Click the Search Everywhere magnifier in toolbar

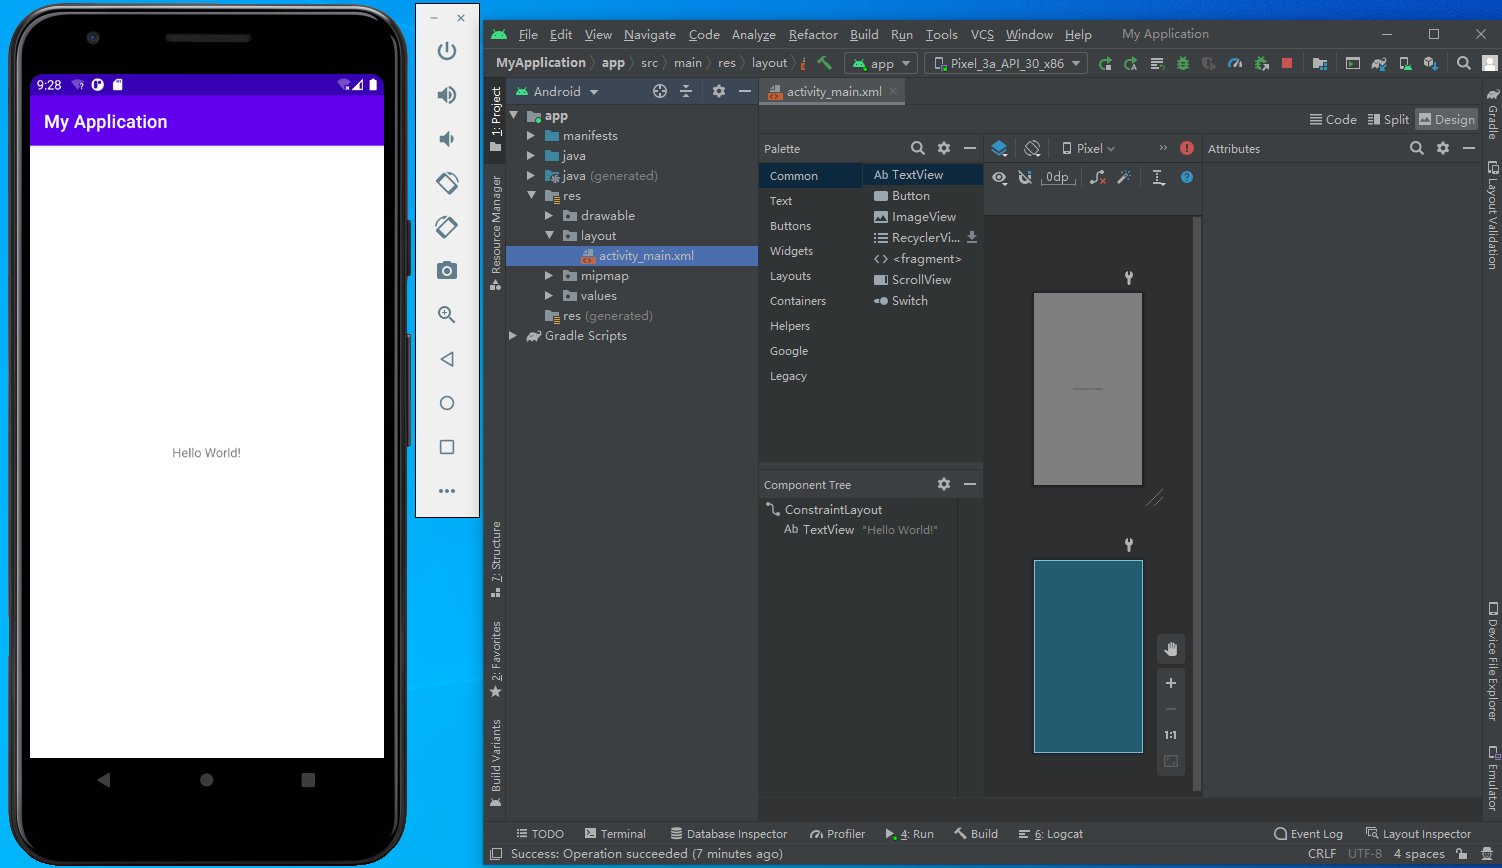pyautogui.click(x=1463, y=63)
